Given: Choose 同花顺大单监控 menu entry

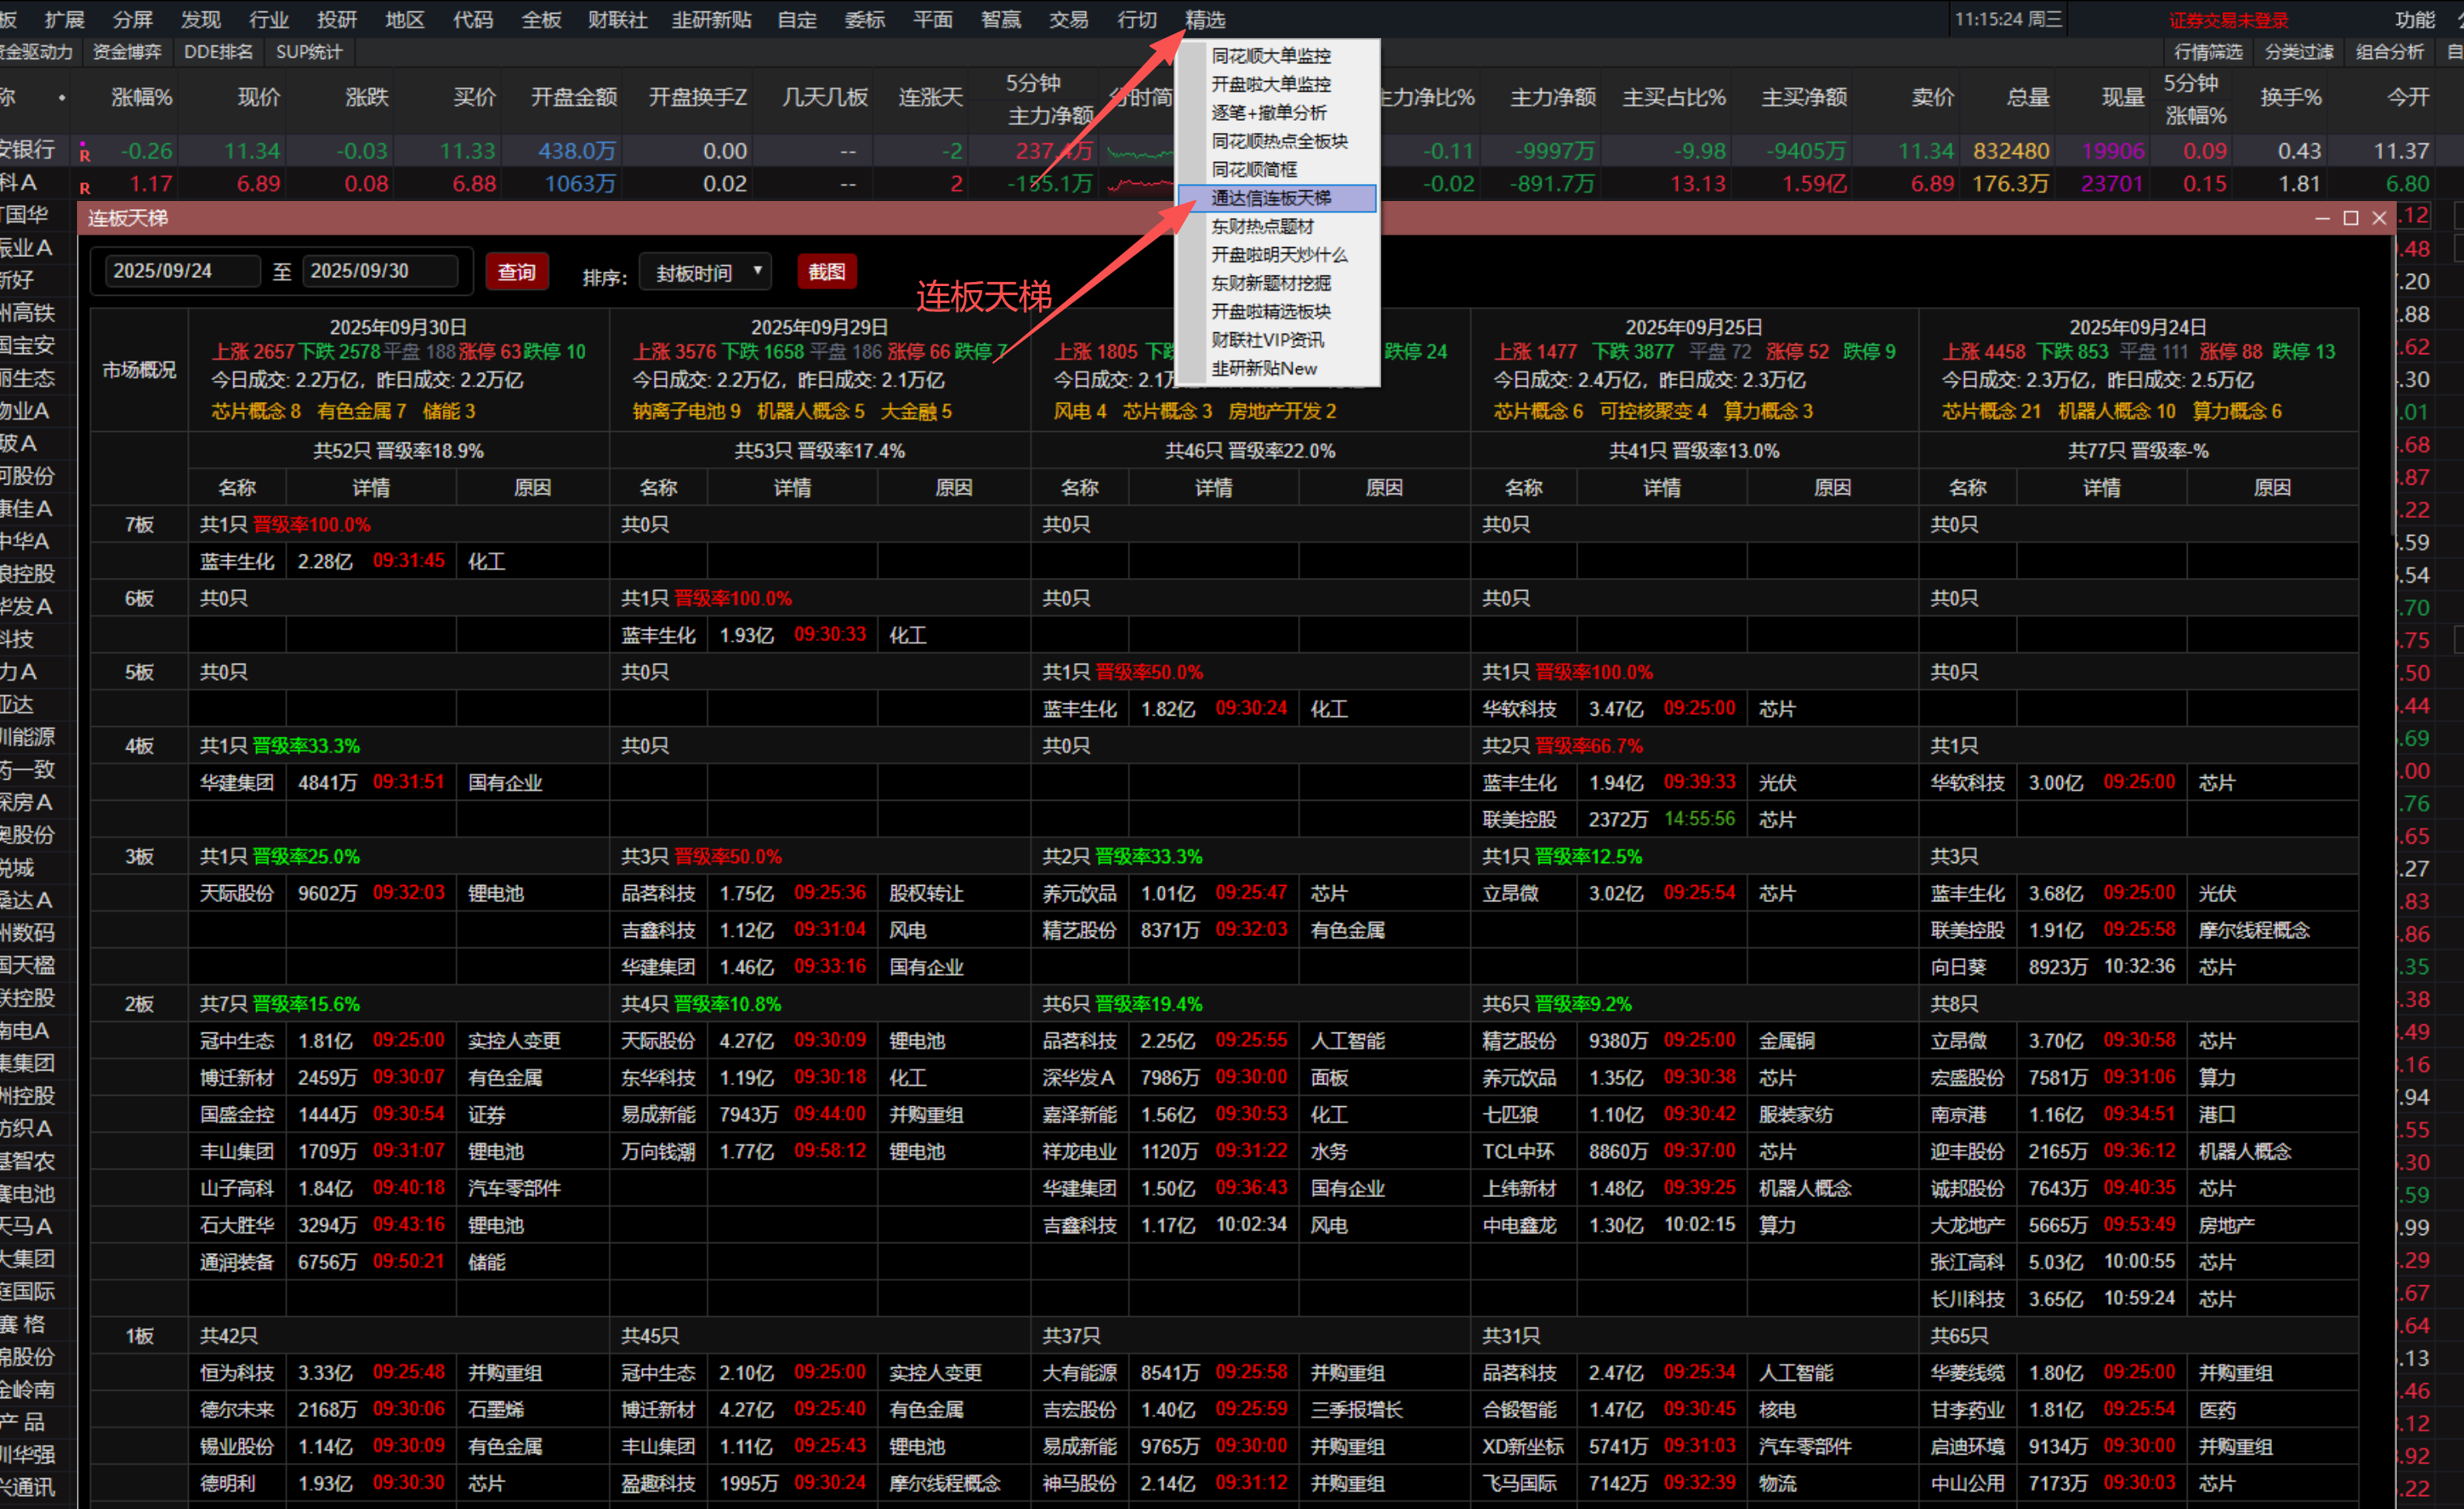Looking at the screenshot, I should coord(1271,56).
